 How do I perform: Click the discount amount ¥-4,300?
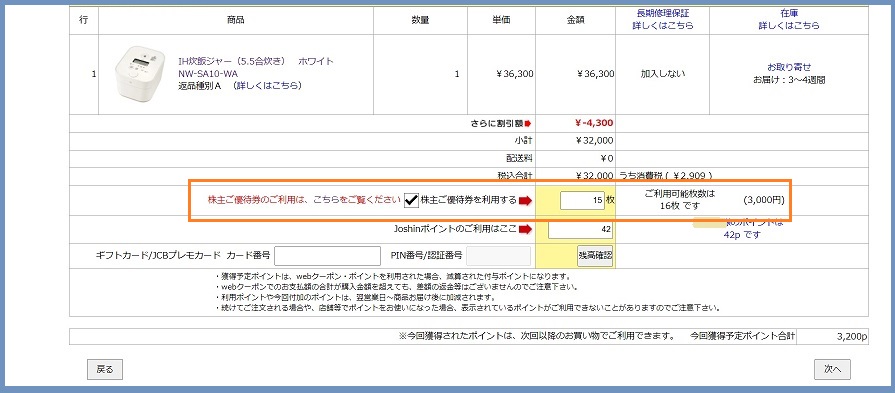pos(595,123)
